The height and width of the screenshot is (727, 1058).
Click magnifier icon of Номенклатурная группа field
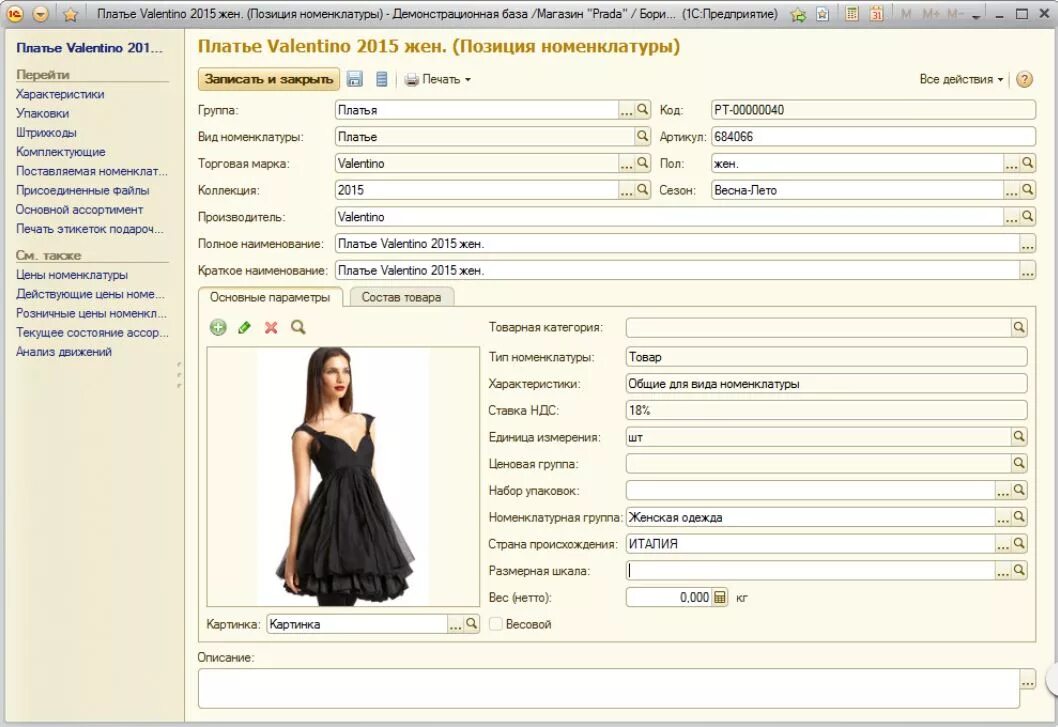coord(1019,517)
